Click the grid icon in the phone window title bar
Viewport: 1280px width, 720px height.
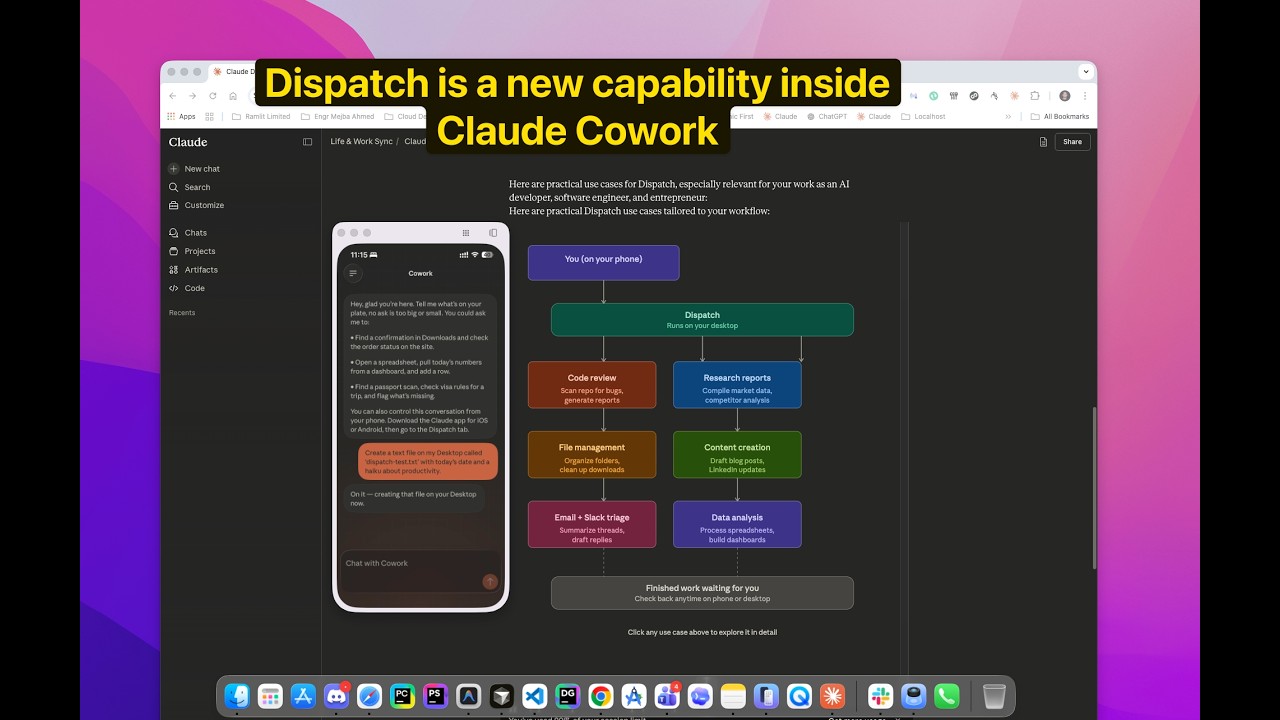click(465, 232)
